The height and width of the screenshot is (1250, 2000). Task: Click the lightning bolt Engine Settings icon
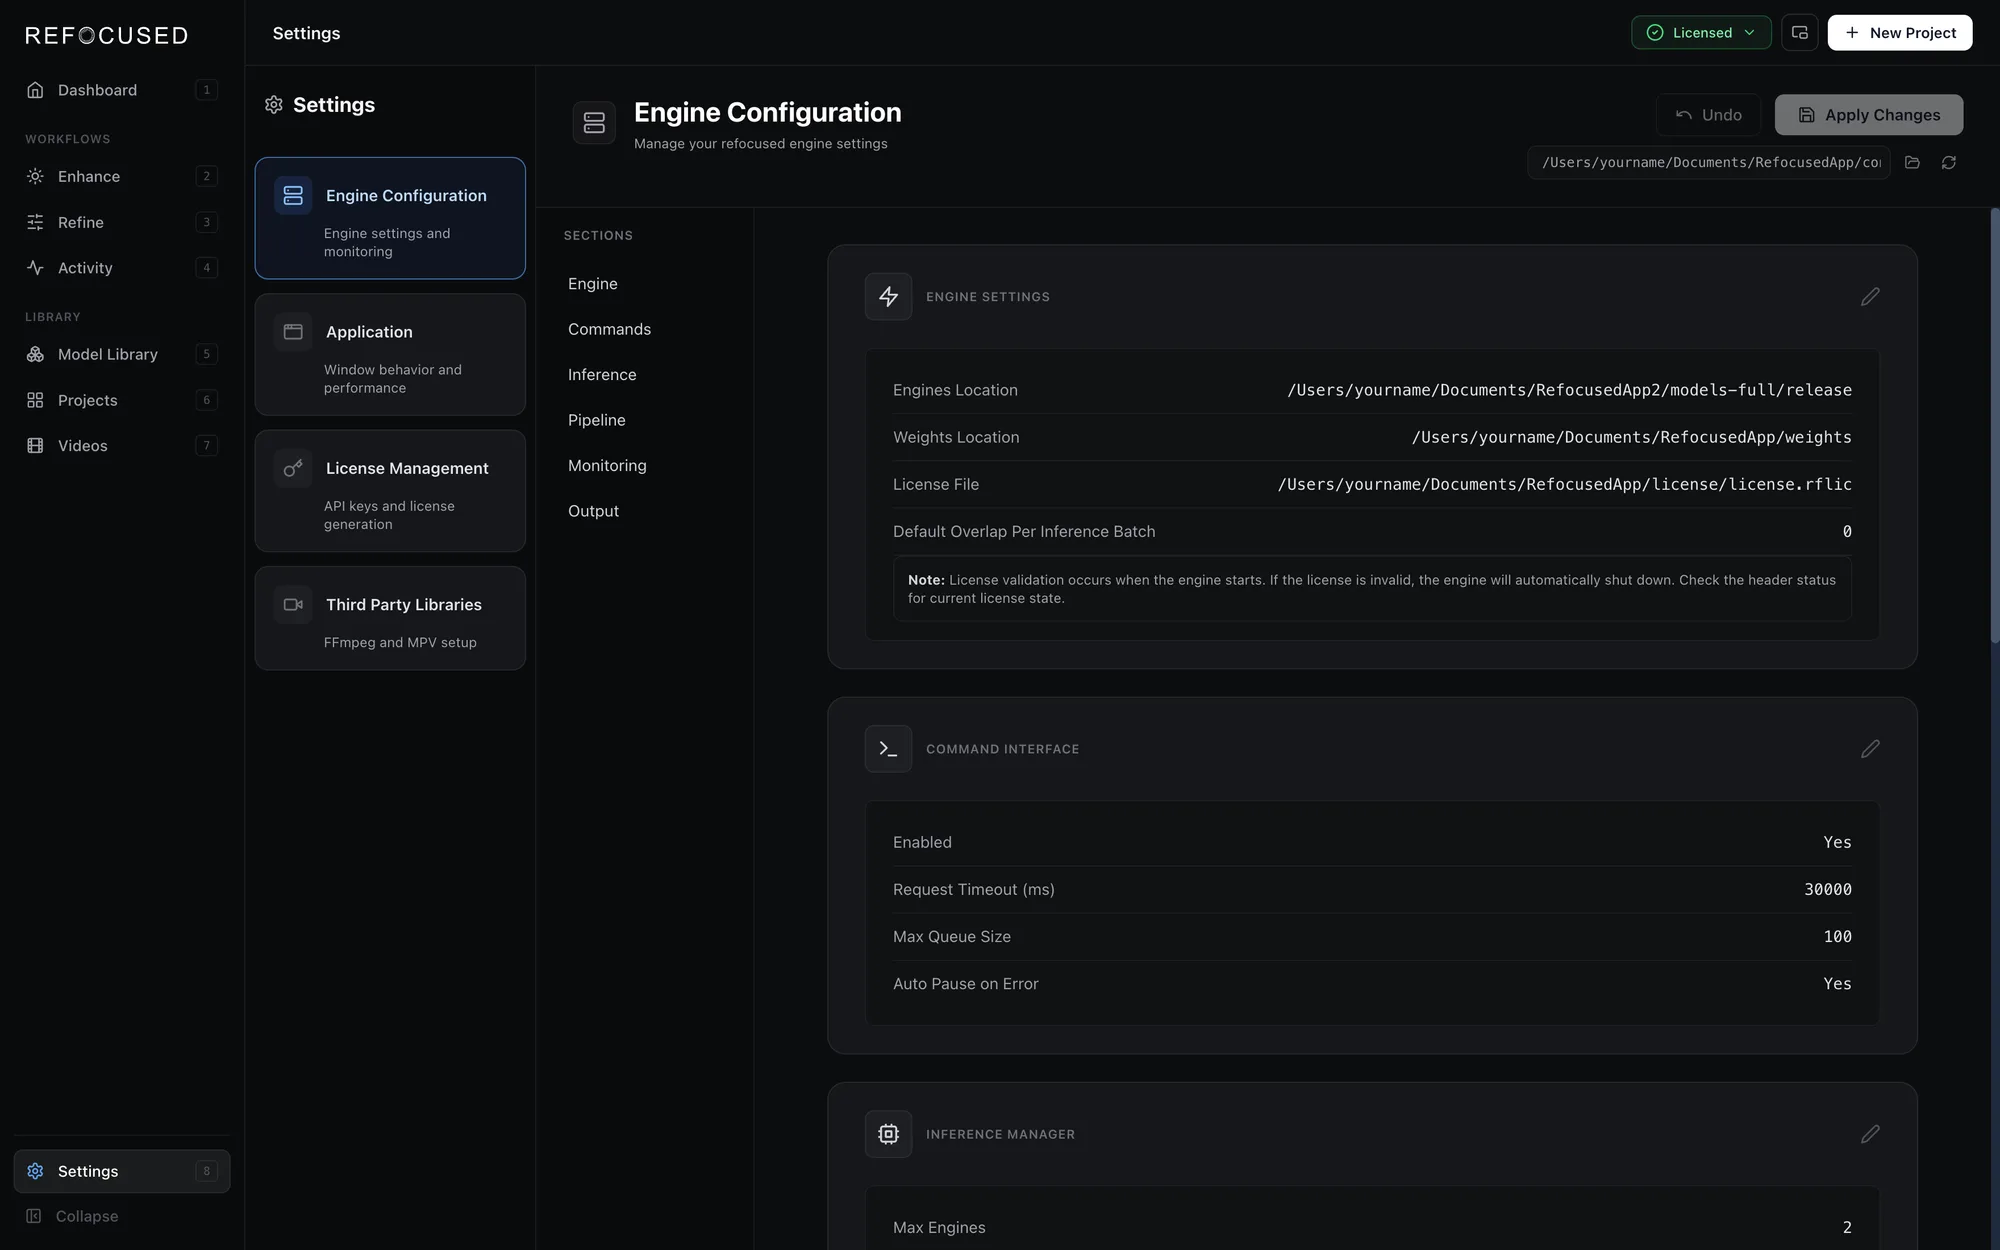[x=888, y=297]
